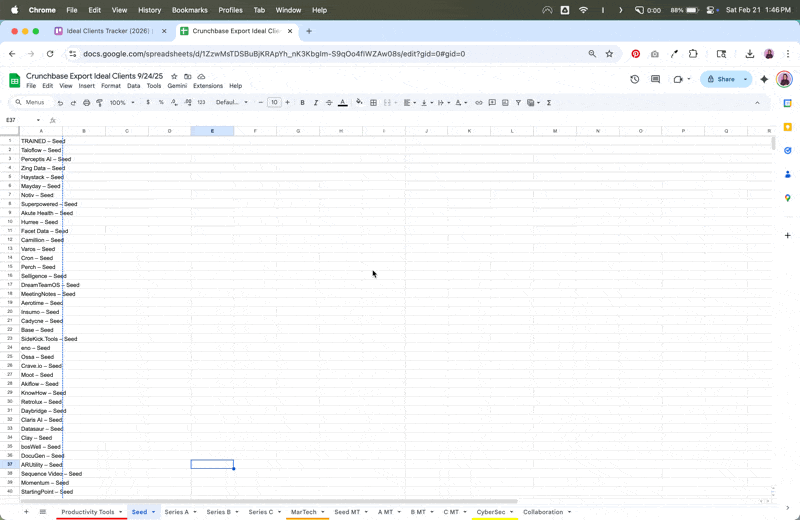
Task: Open the zoom 100% dropdown
Action: 122,103
